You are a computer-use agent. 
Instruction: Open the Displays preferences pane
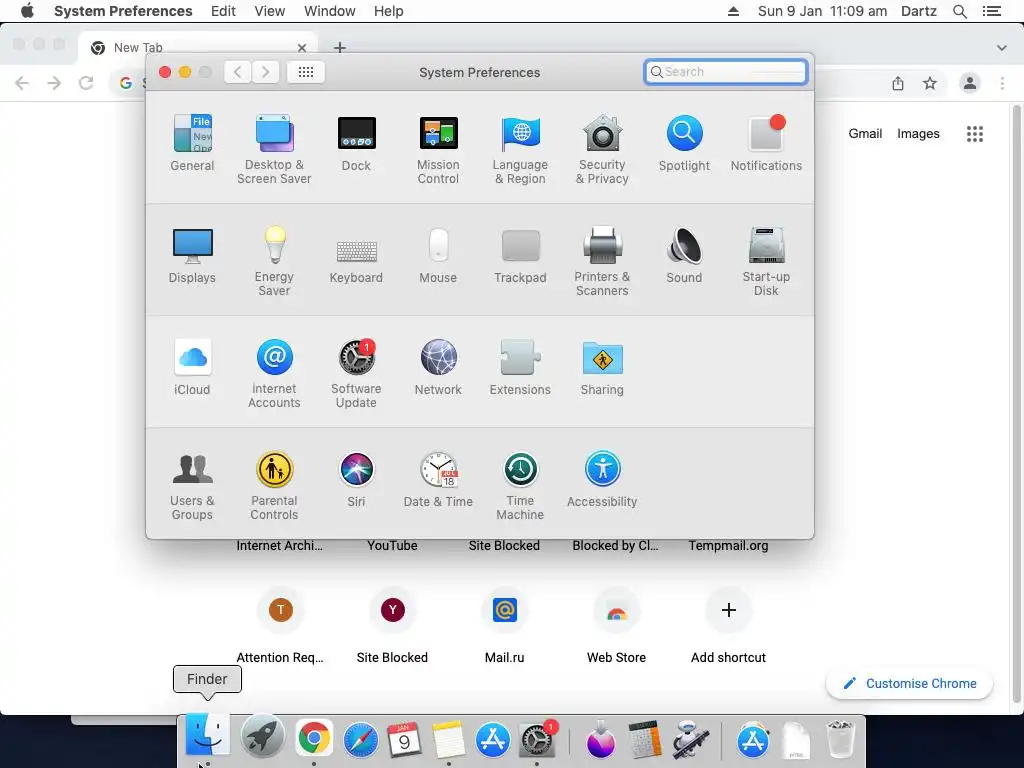point(192,255)
